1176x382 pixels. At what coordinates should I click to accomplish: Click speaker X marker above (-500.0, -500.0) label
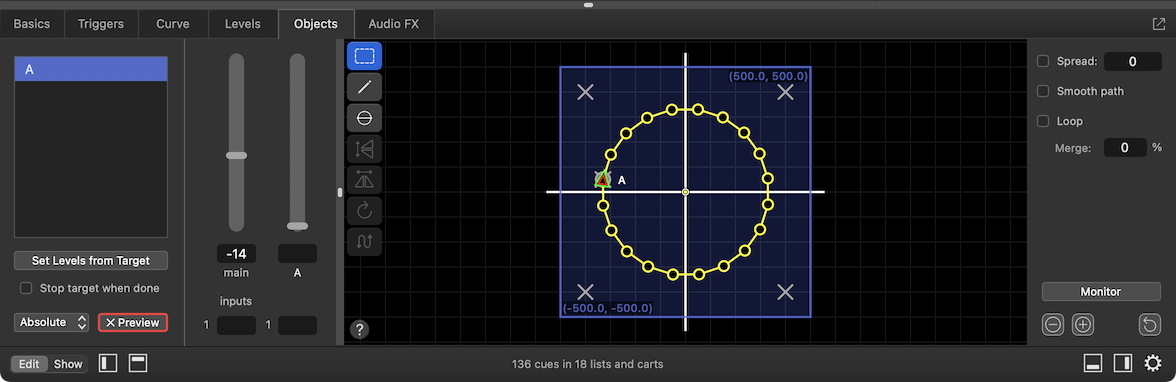(x=586, y=292)
